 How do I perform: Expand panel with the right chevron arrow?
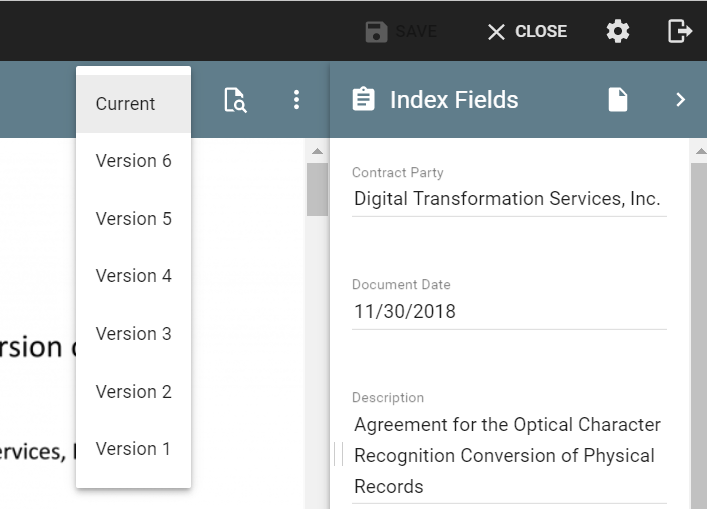coord(681,100)
